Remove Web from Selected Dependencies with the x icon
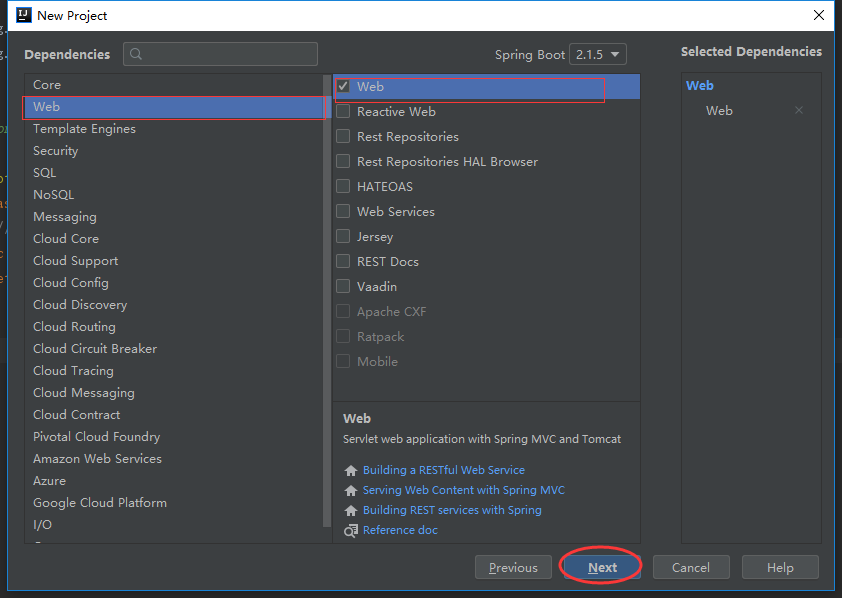 coord(799,111)
